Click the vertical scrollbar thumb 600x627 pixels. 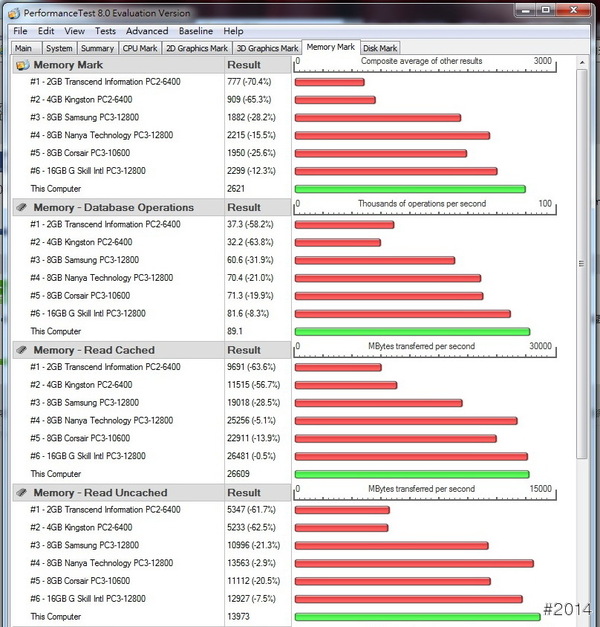click(582, 264)
